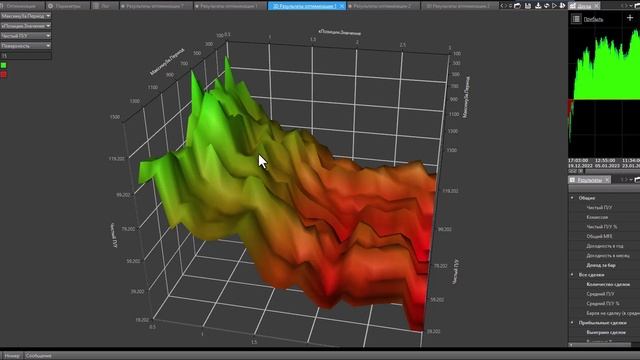Click the Номер status bar item
The width and height of the screenshot is (640, 360).
tap(12, 356)
